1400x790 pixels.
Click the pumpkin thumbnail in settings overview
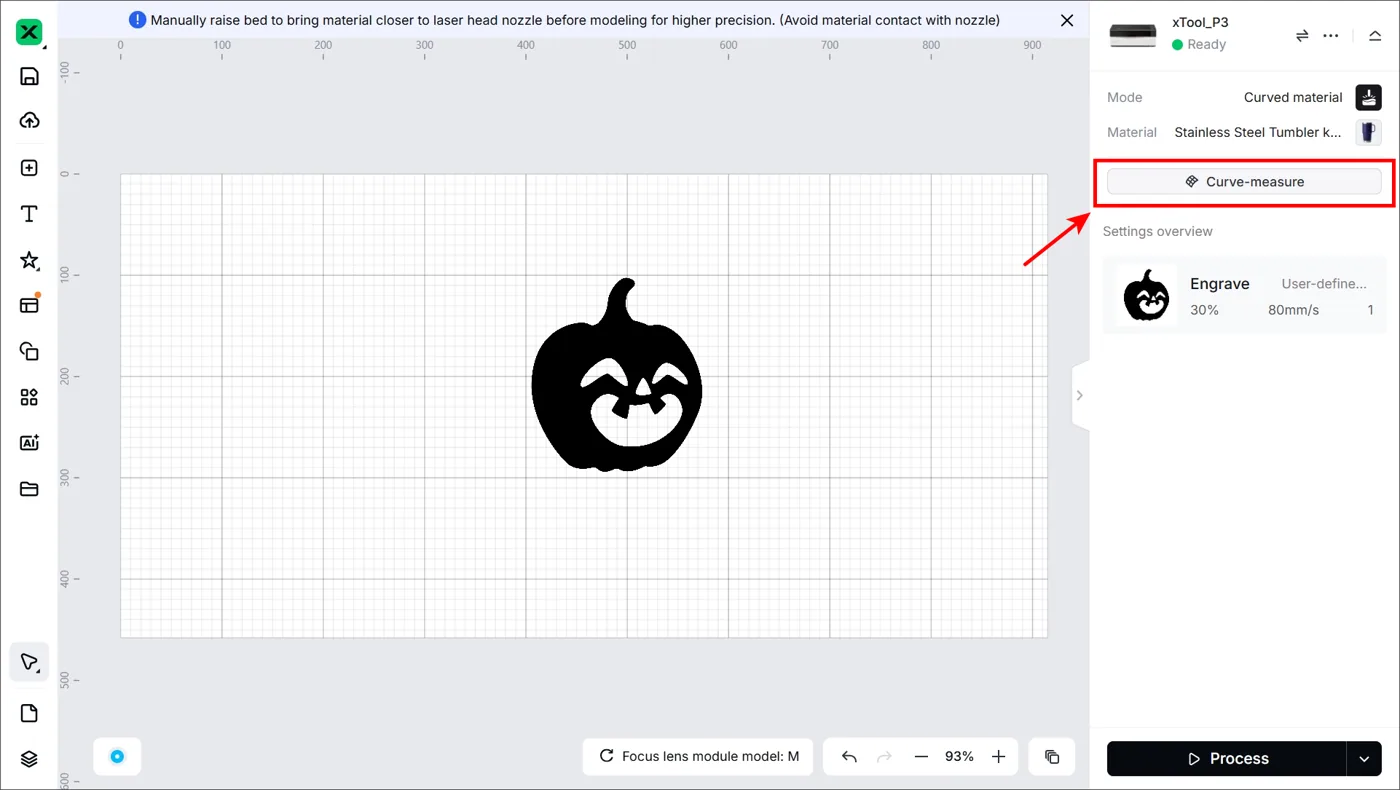coord(1146,296)
